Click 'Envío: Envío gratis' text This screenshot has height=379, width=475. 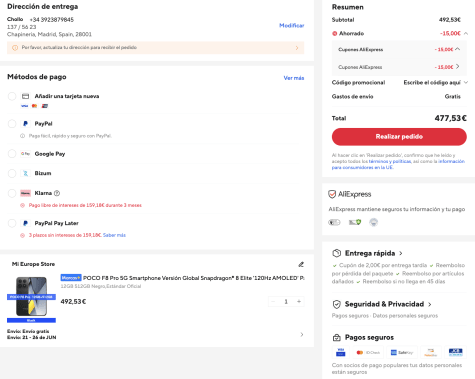click(28, 331)
